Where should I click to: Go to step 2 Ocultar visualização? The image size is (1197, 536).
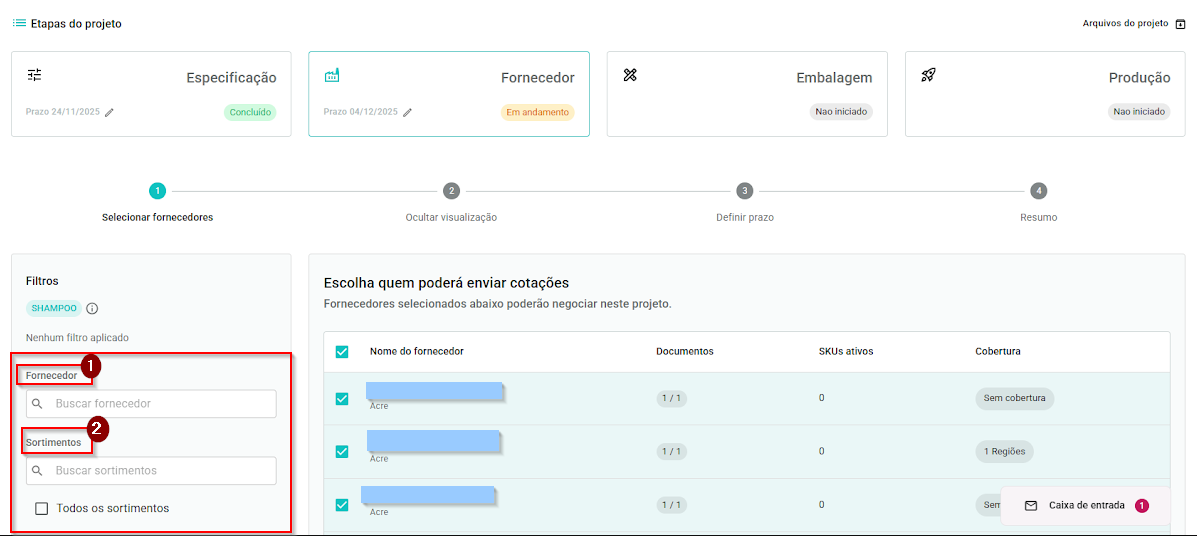pyautogui.click(x=451, y=191)
